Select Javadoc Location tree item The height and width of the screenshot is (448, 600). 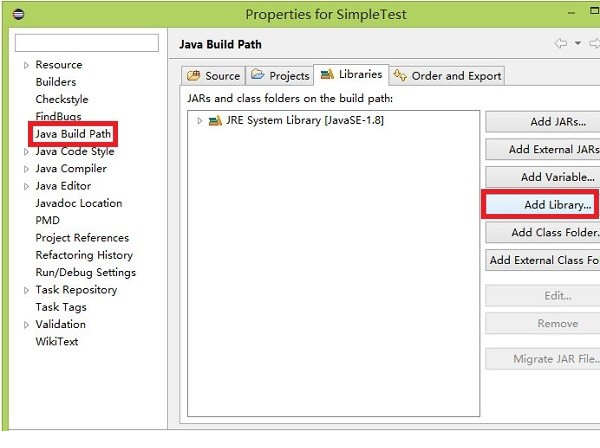click(x=79, y=203)
